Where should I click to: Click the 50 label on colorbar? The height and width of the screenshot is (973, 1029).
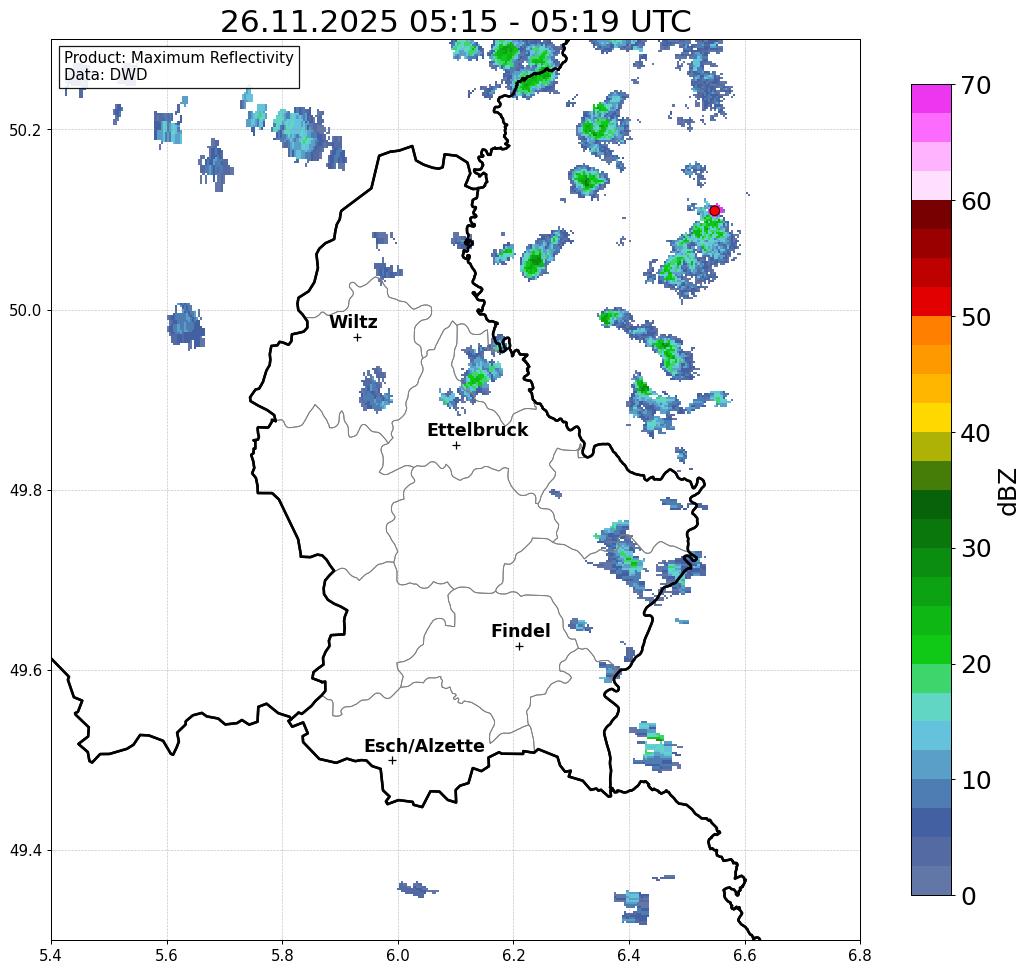click(x=976, y=318)
